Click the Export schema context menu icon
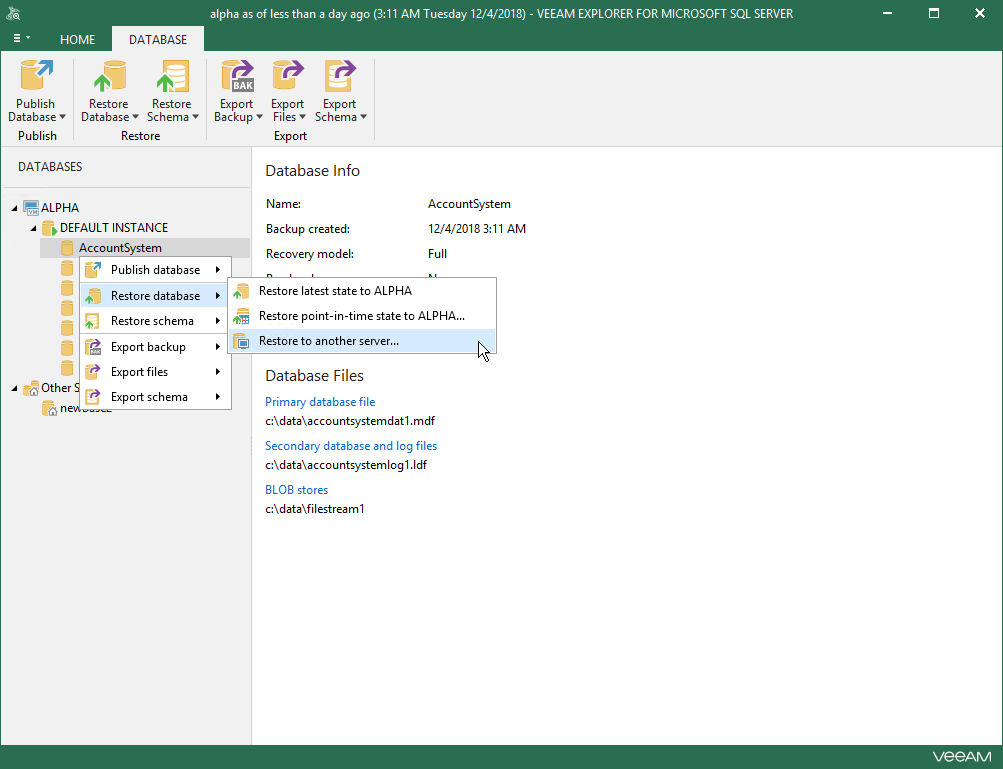Viewport: 1003px width, 769px height. tap(93, 397)
